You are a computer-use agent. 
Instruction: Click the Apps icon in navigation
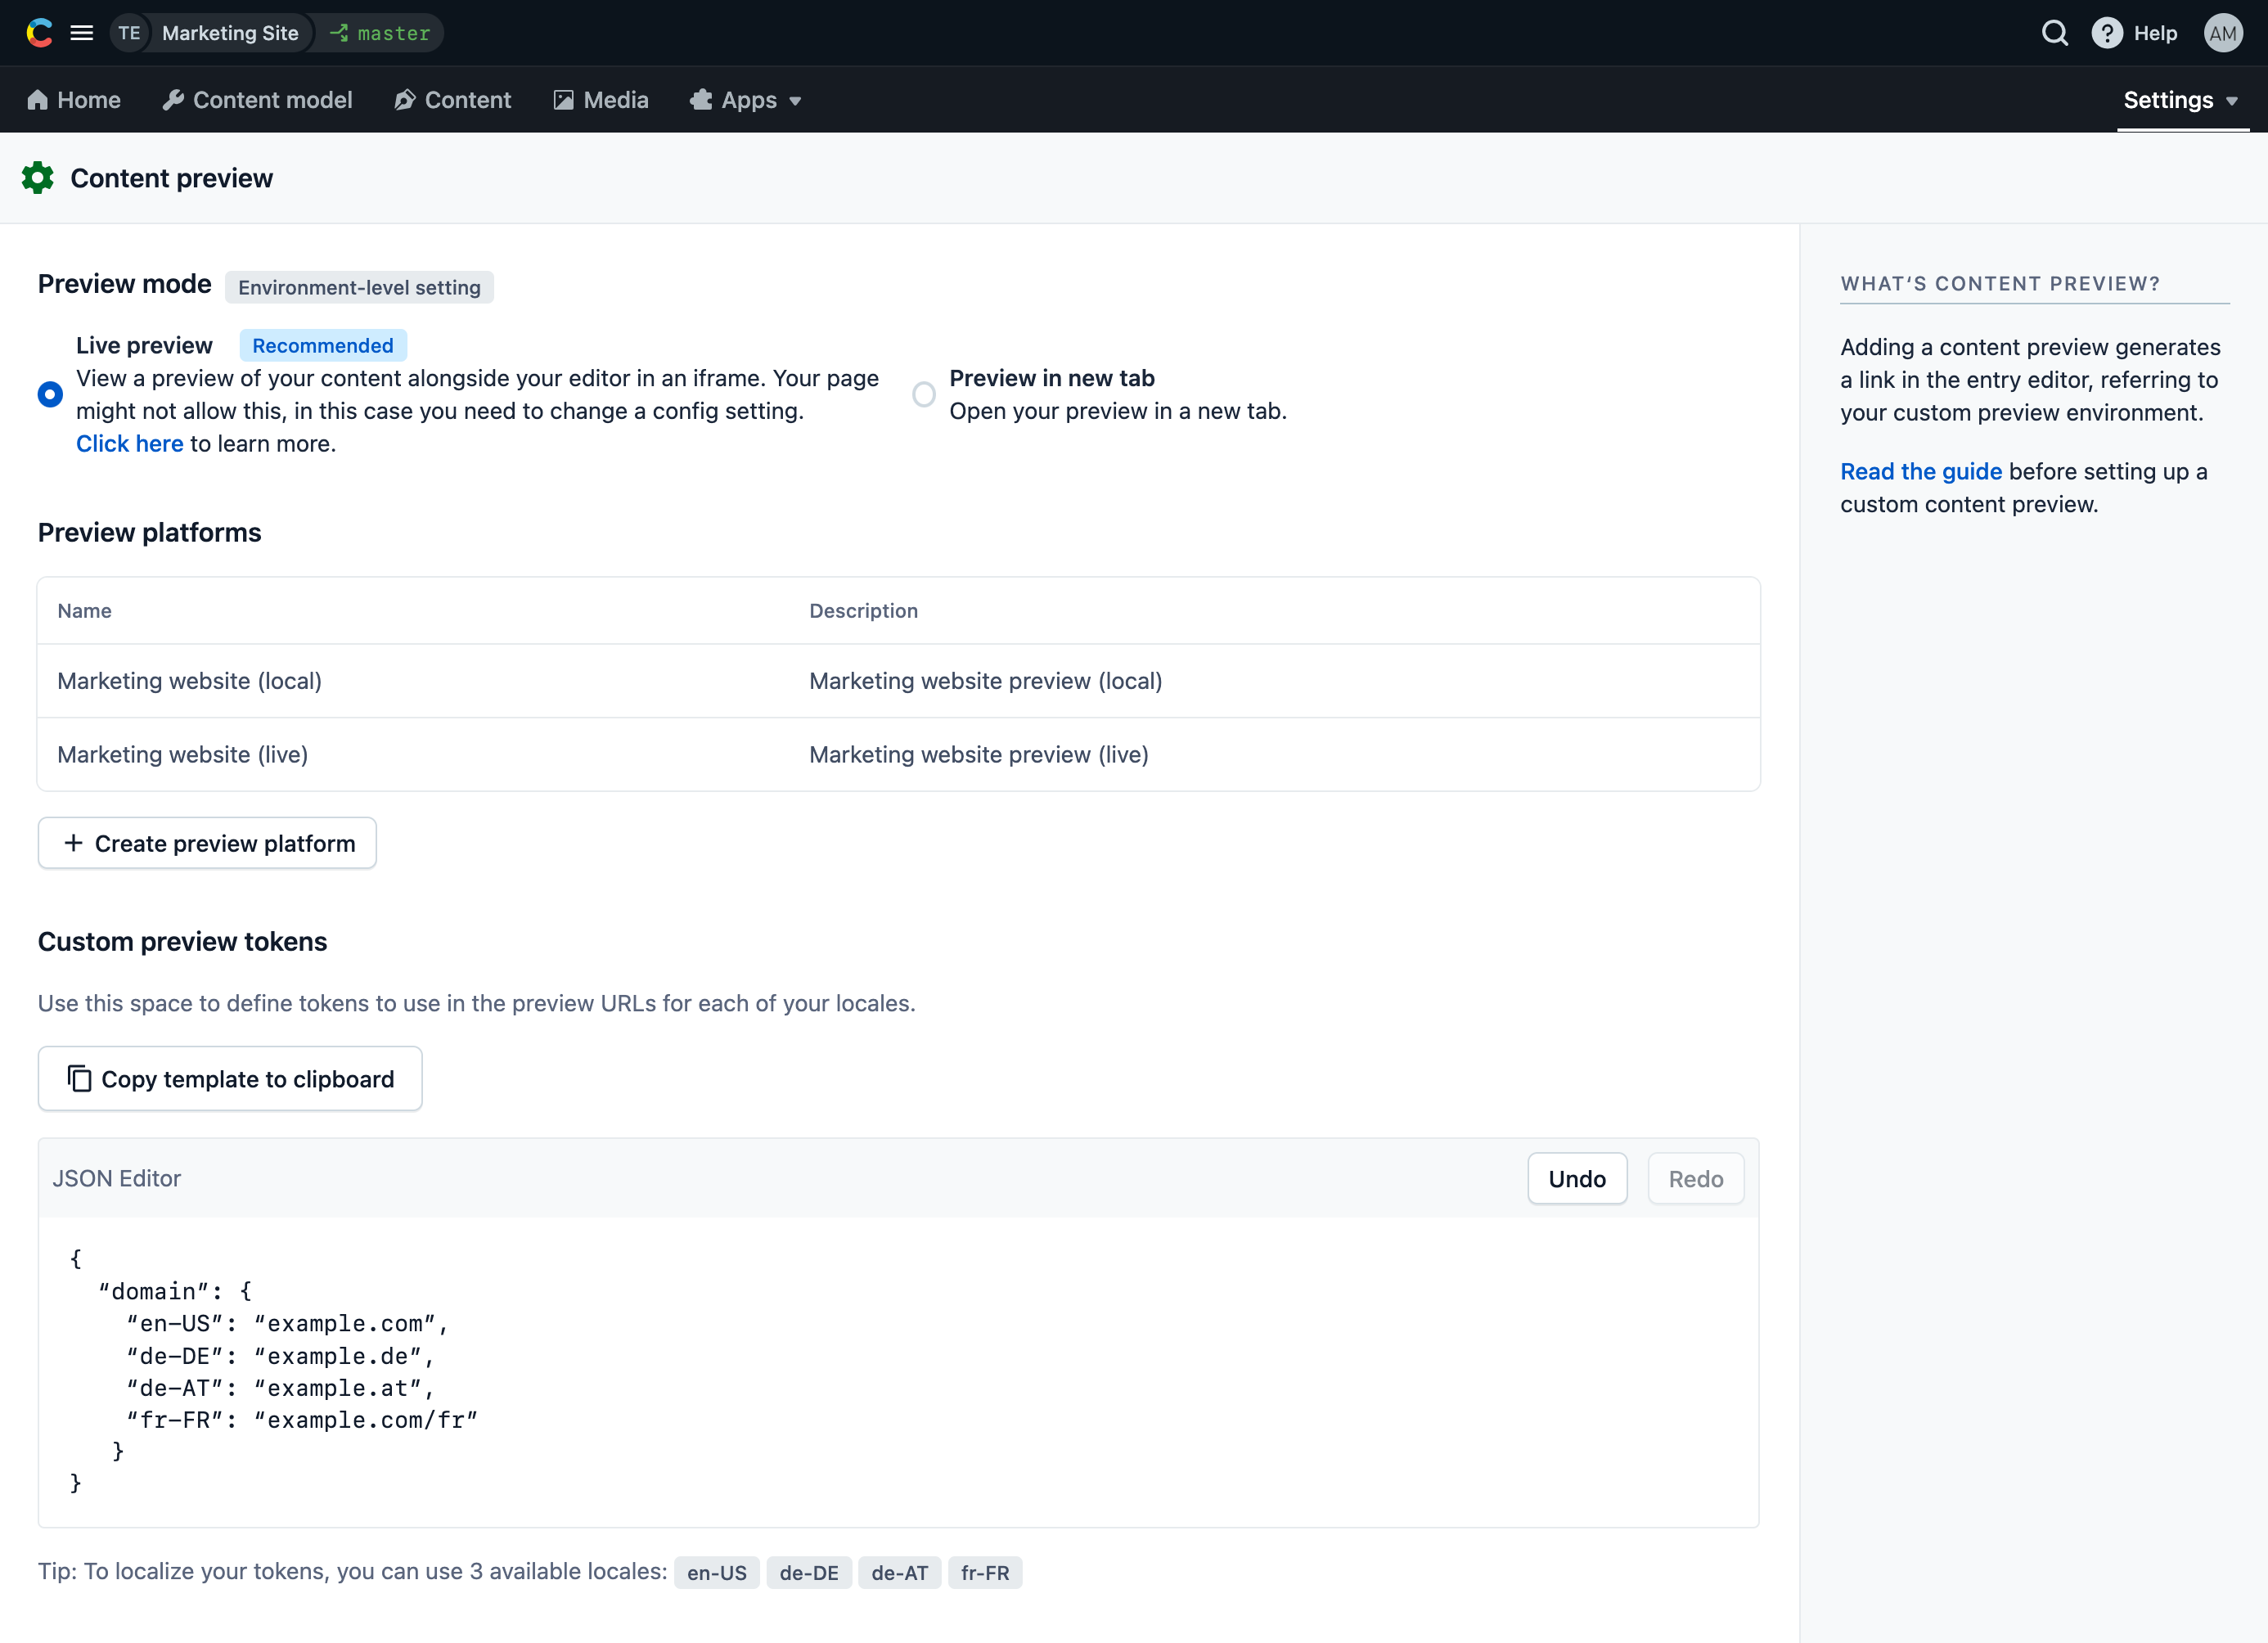point(697,101)
